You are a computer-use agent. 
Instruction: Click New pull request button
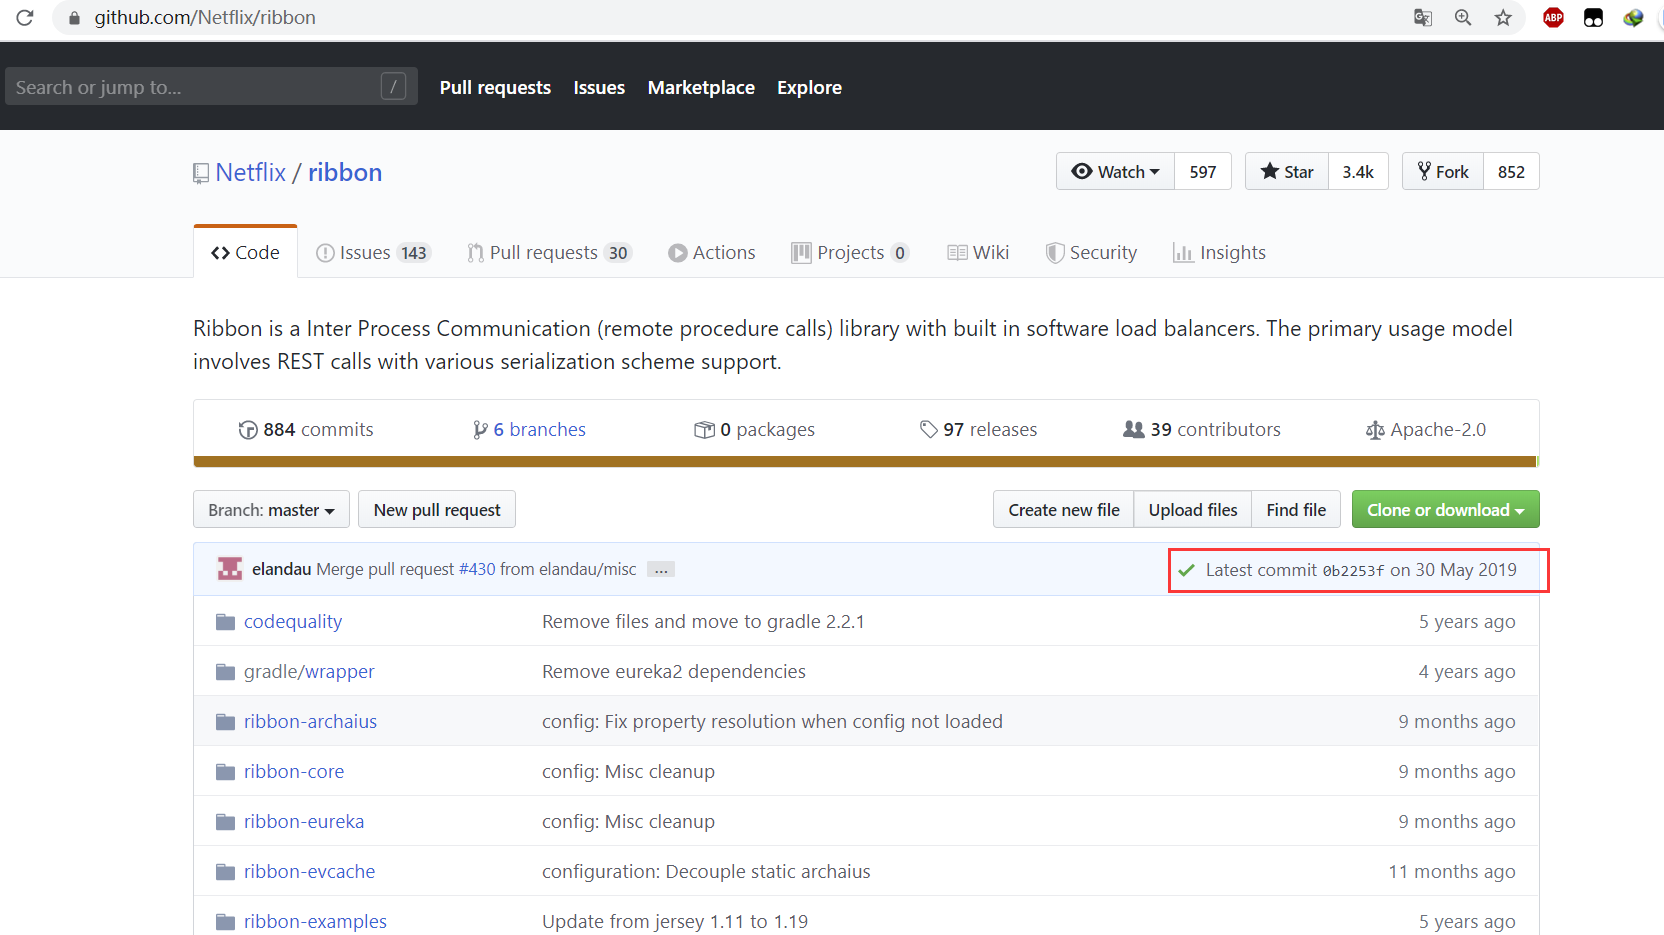pyautogui.click(x=437, y=509)
